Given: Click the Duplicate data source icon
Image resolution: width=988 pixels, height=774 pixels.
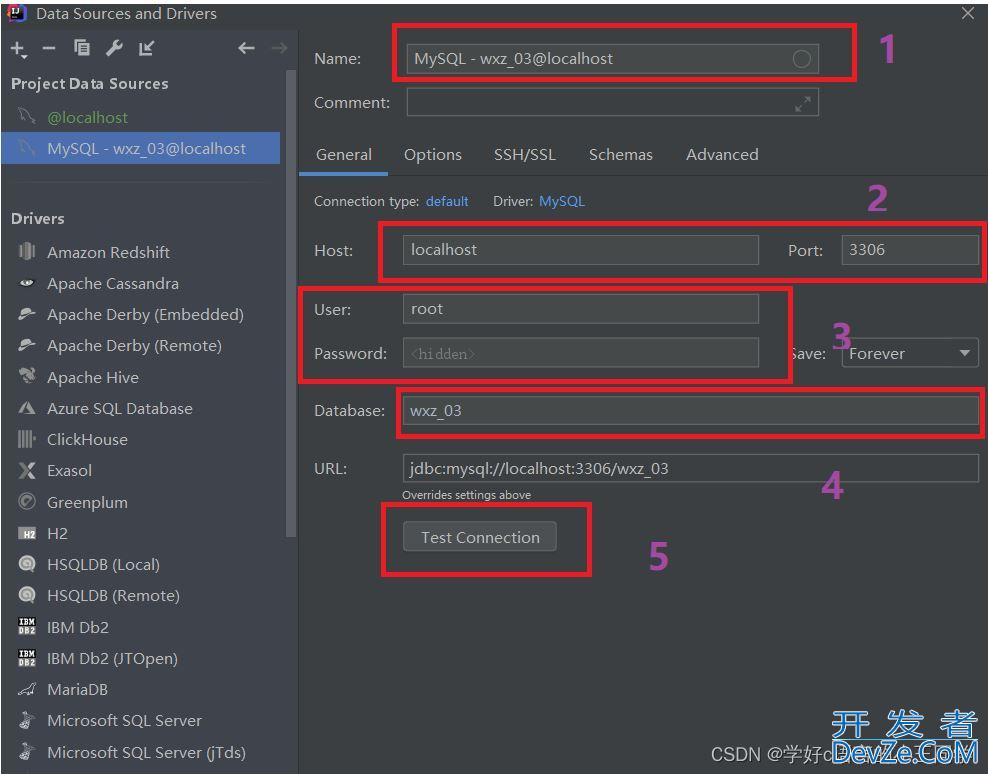Looking at the screenshot, I should coord(82,47).
